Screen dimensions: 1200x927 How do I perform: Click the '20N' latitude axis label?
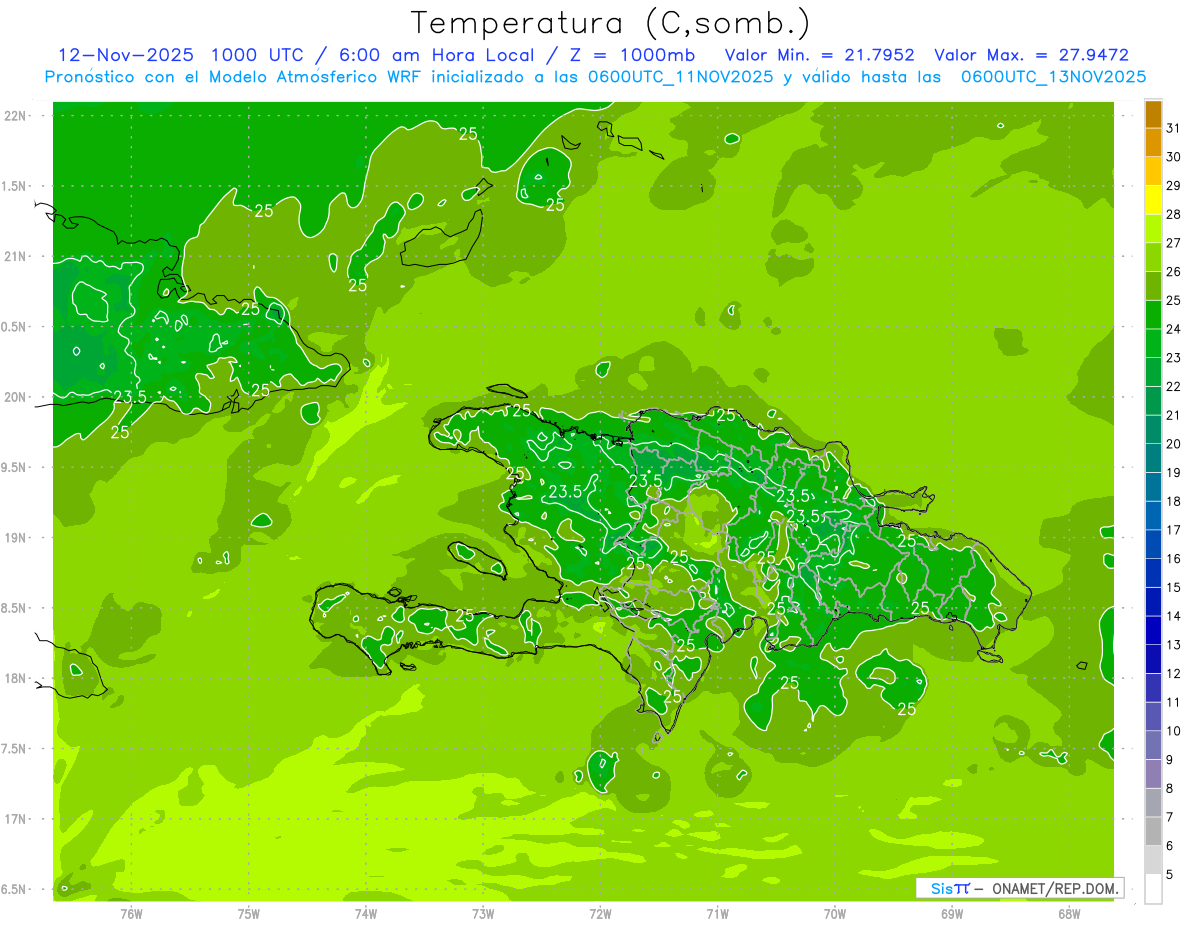pyautogui.click(x=15, y=397)
